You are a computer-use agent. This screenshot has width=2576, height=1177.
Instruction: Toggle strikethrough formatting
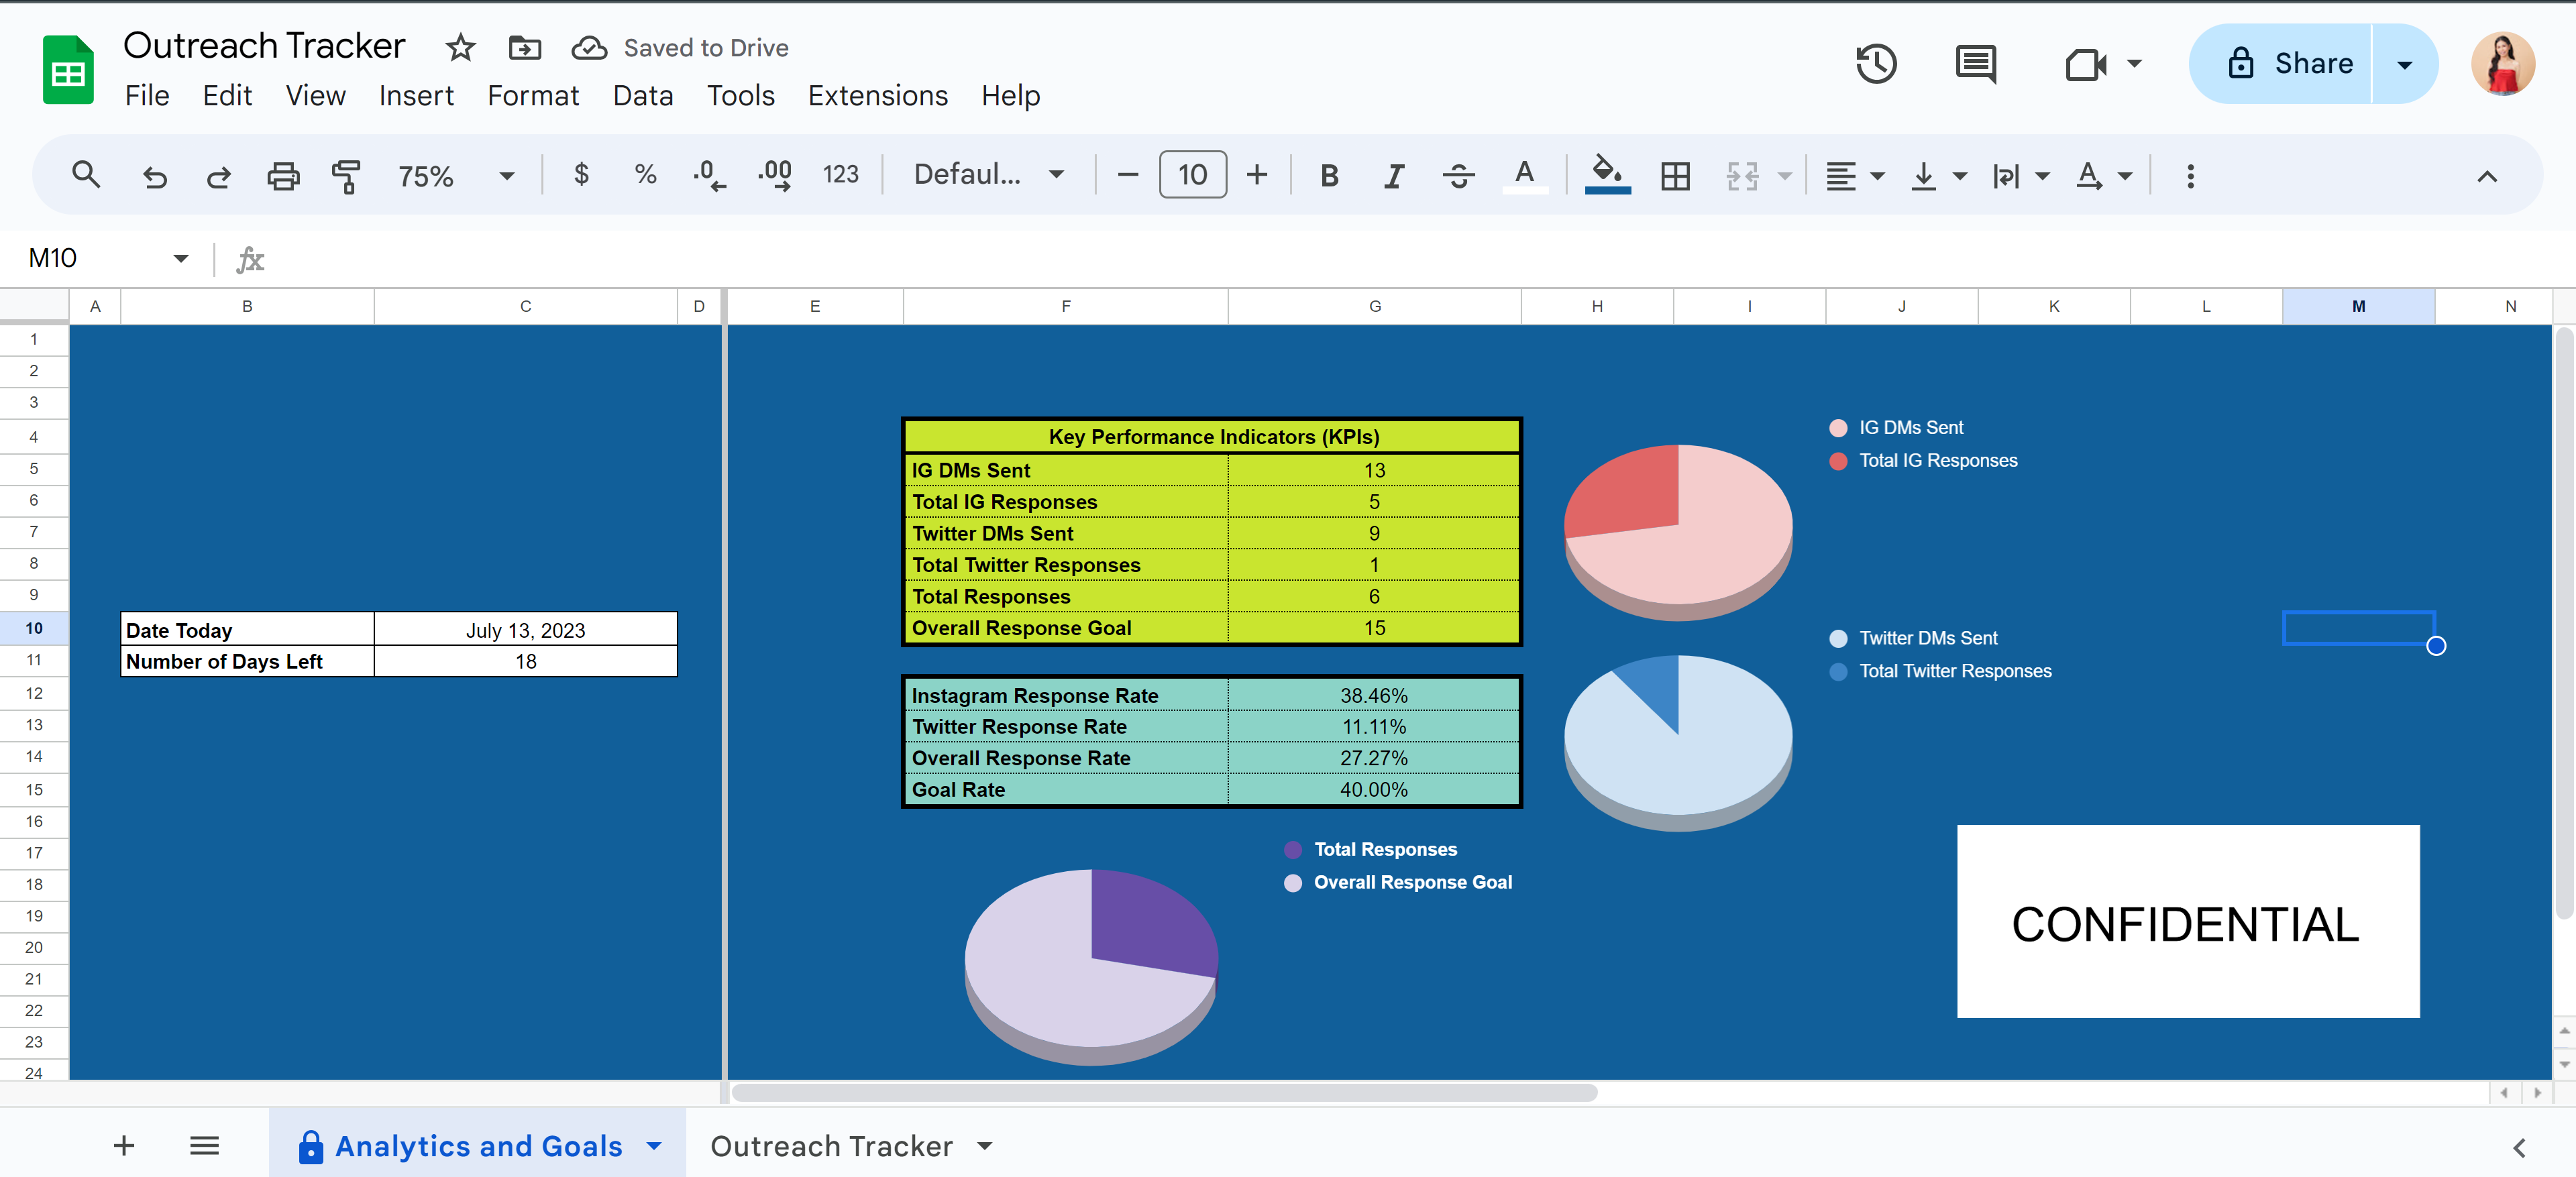tap(1458, 176)
